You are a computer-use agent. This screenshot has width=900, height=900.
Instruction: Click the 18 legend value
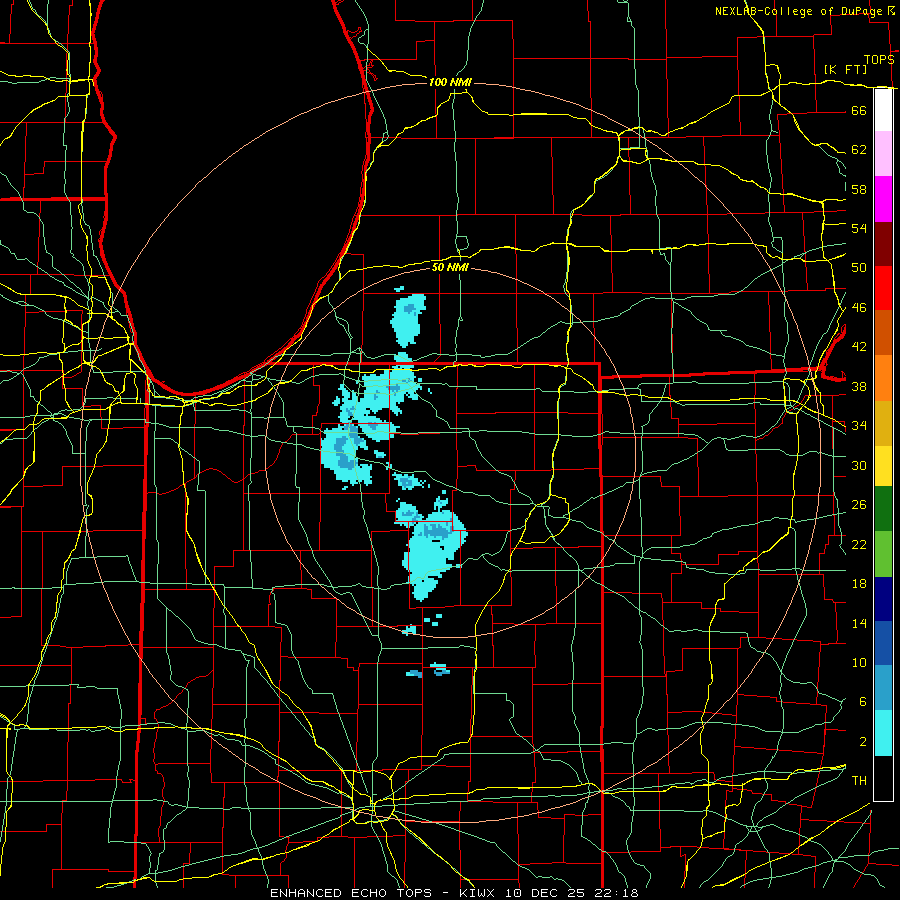[x=859, y=584]
